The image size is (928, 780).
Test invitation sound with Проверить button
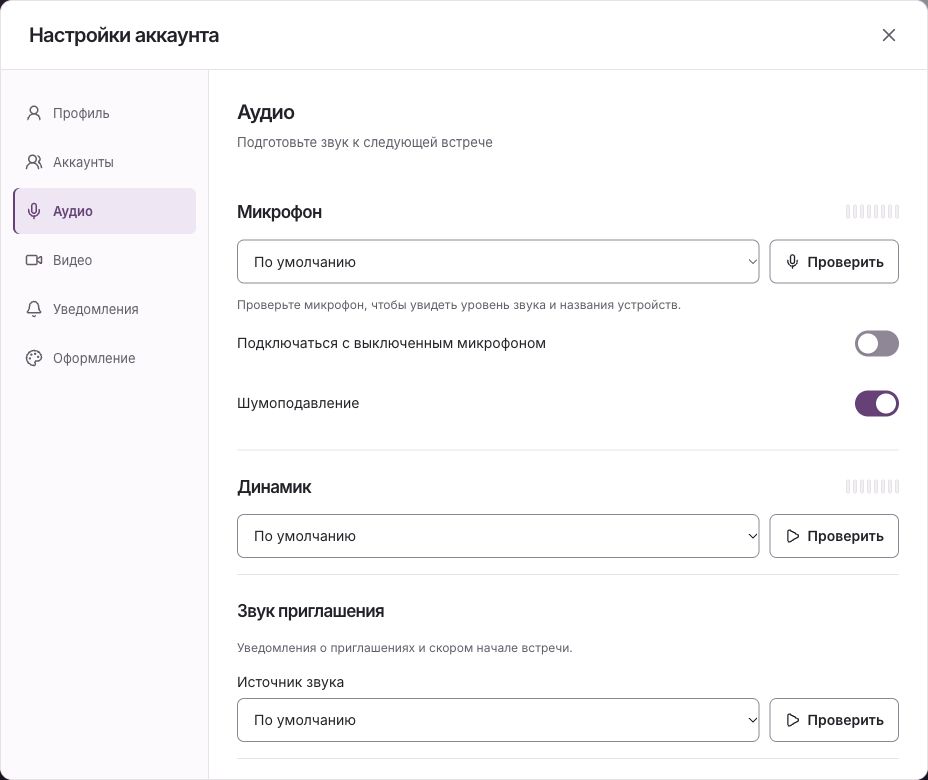(834, 720)
